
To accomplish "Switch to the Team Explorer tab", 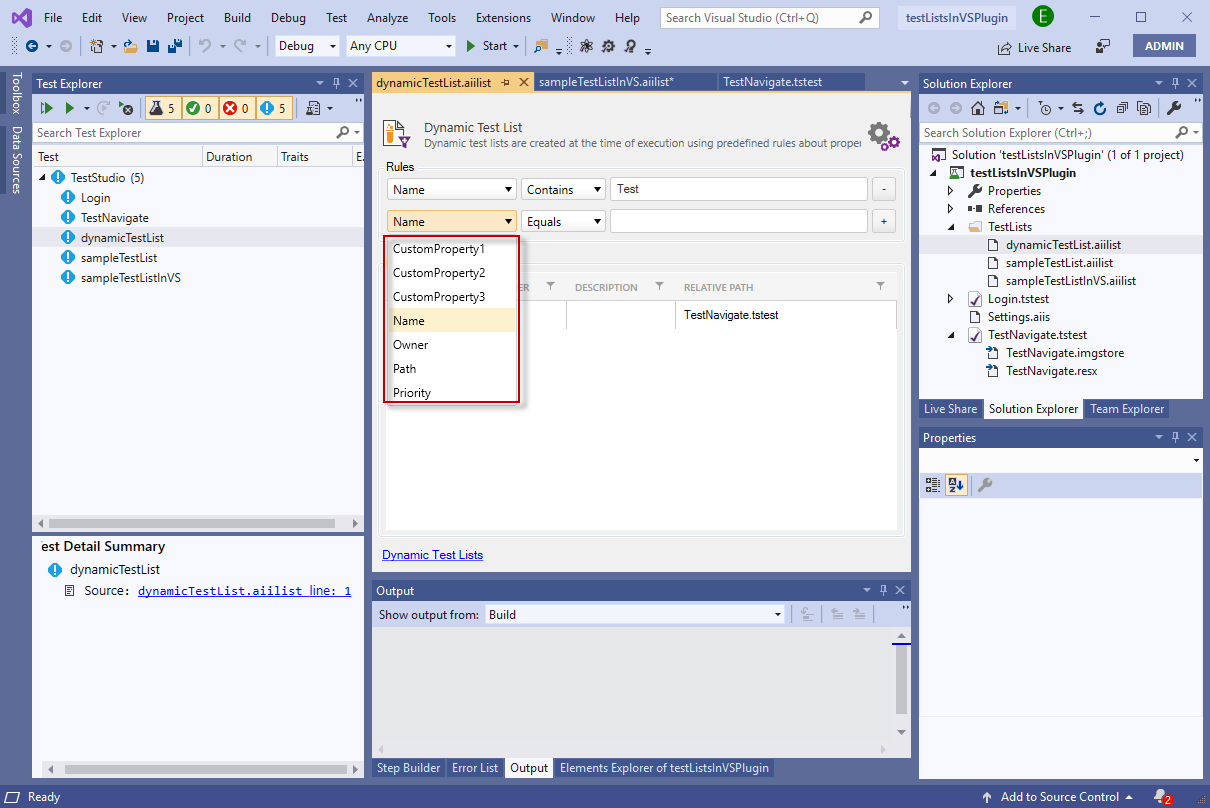I will [x=1127, y=409].
